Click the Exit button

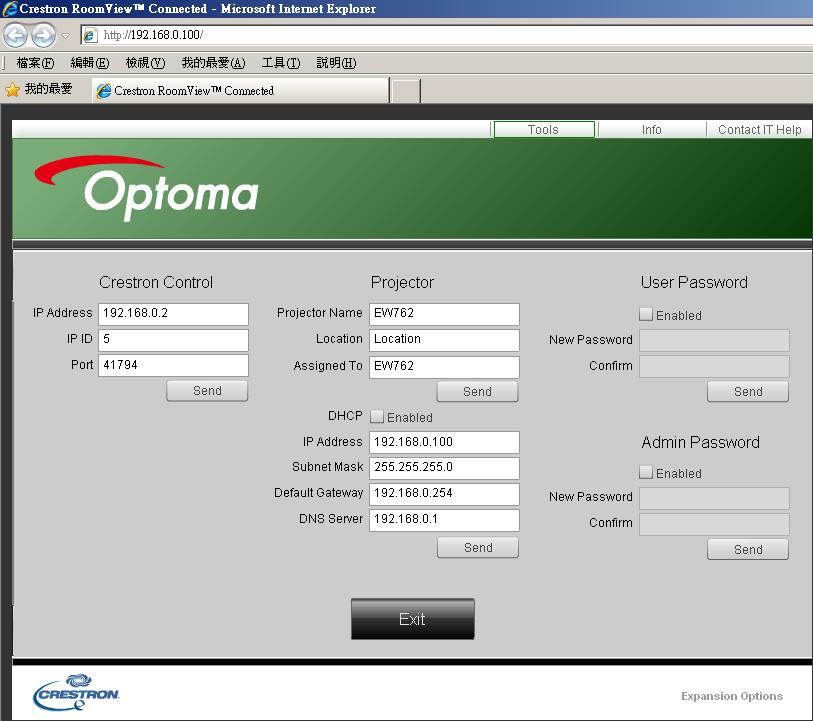tap(413, 619)
